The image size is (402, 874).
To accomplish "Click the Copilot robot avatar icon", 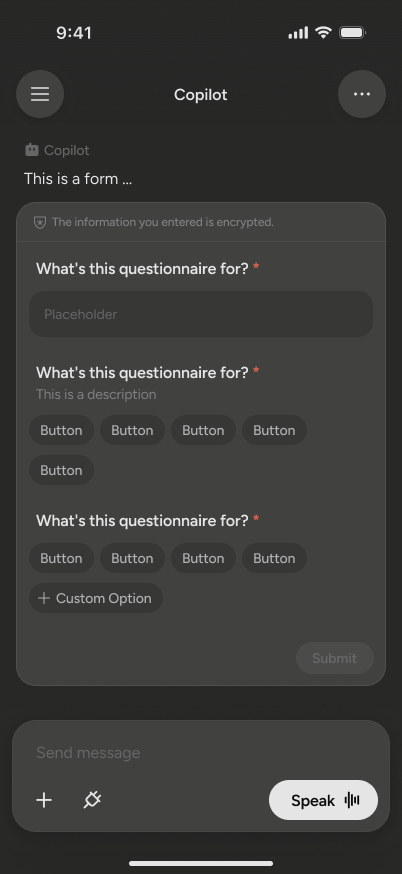I will pos(32,150).
